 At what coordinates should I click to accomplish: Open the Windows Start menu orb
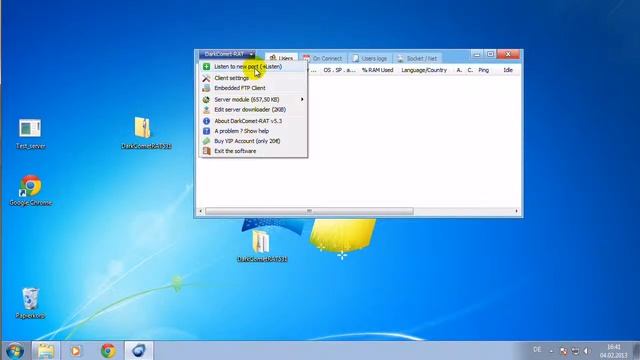[x=15, y=351]
